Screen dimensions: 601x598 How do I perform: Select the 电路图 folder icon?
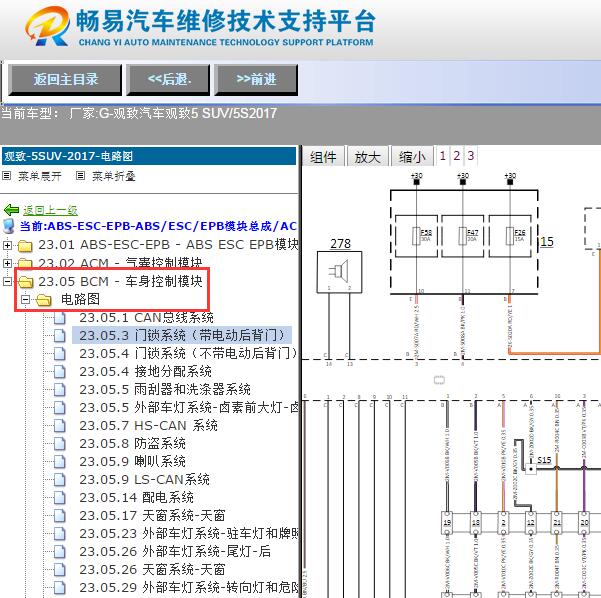(x=44, y=300)
